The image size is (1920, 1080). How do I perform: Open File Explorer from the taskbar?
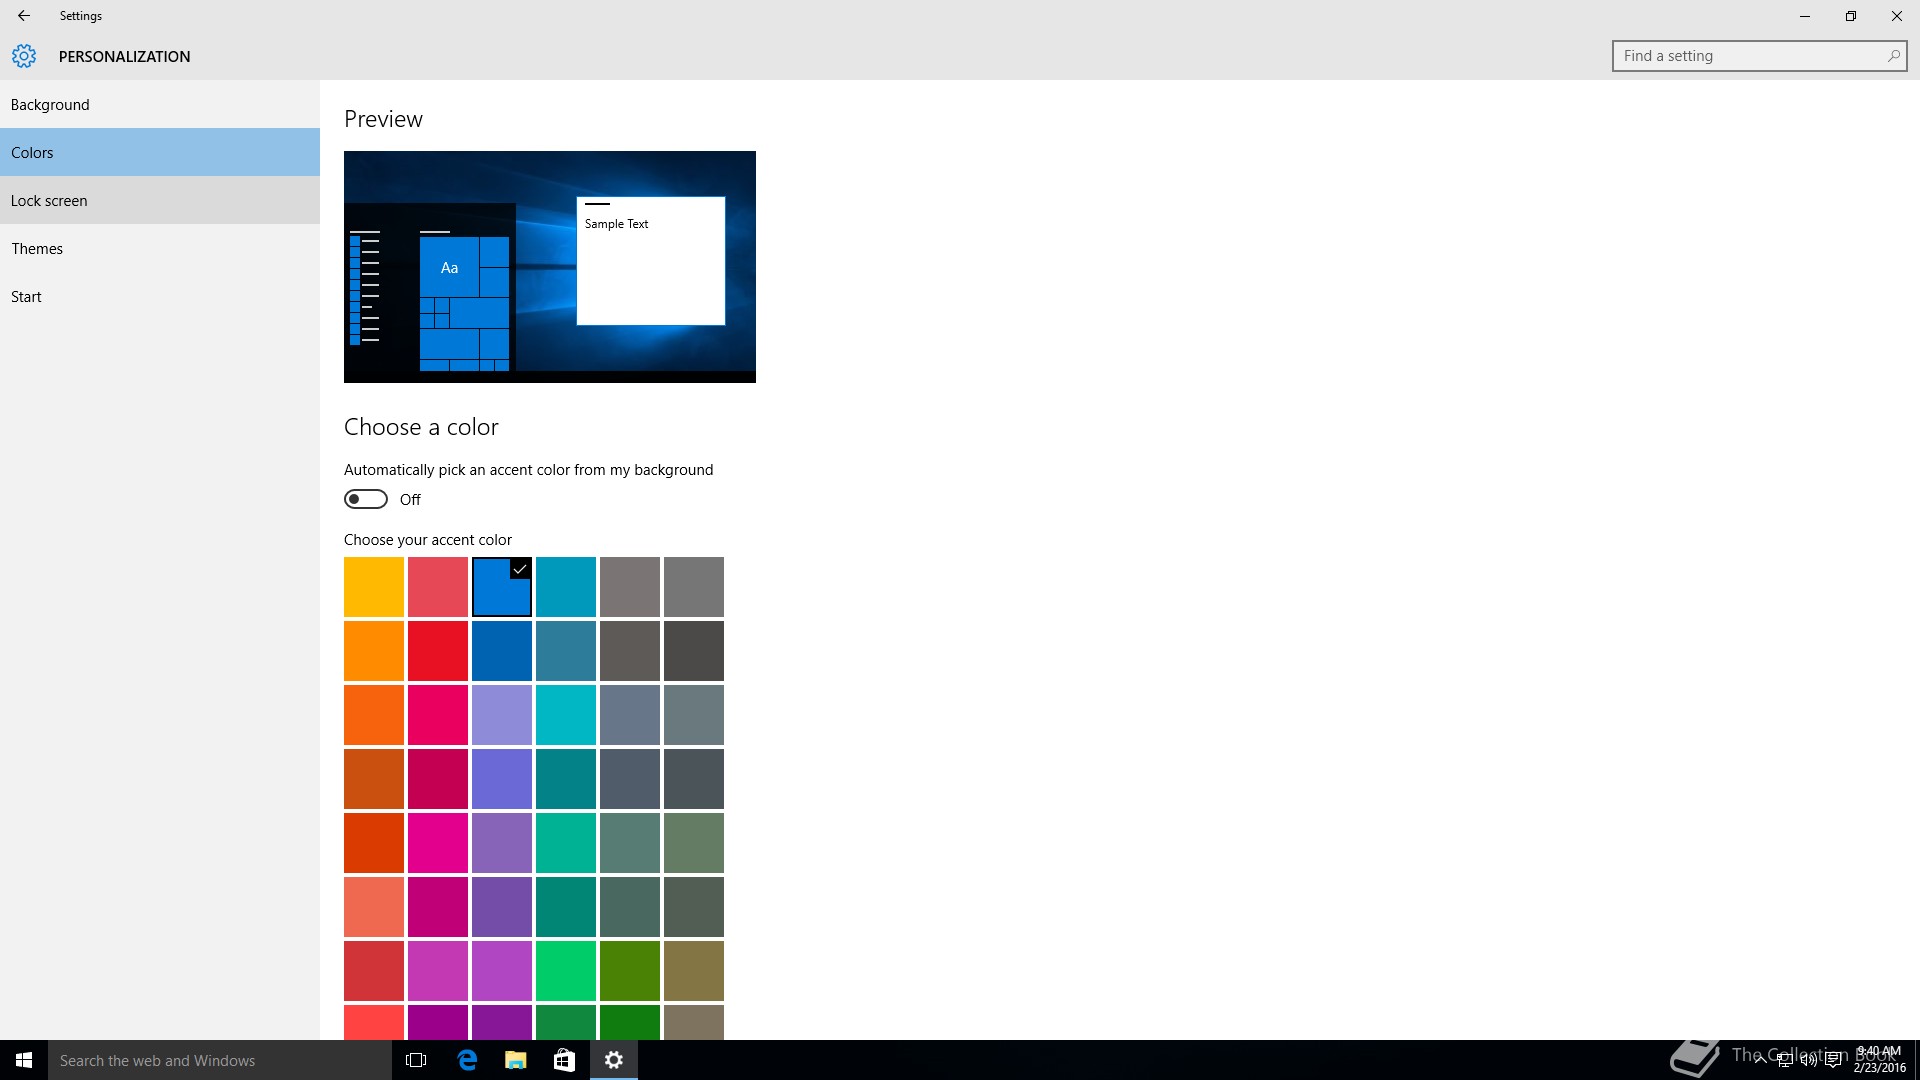point(515,1060)
